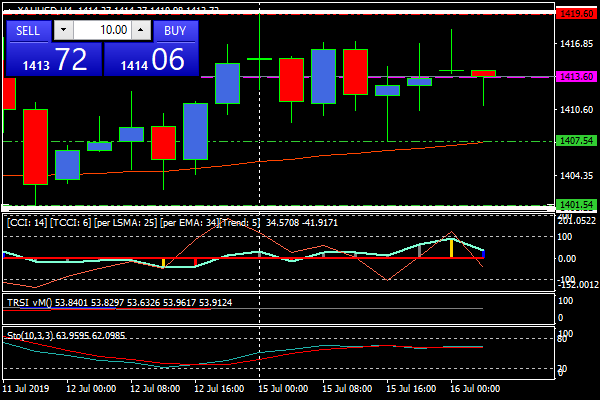
Task: Select the red 1419.60 price level label
Action: coord(575,14)
